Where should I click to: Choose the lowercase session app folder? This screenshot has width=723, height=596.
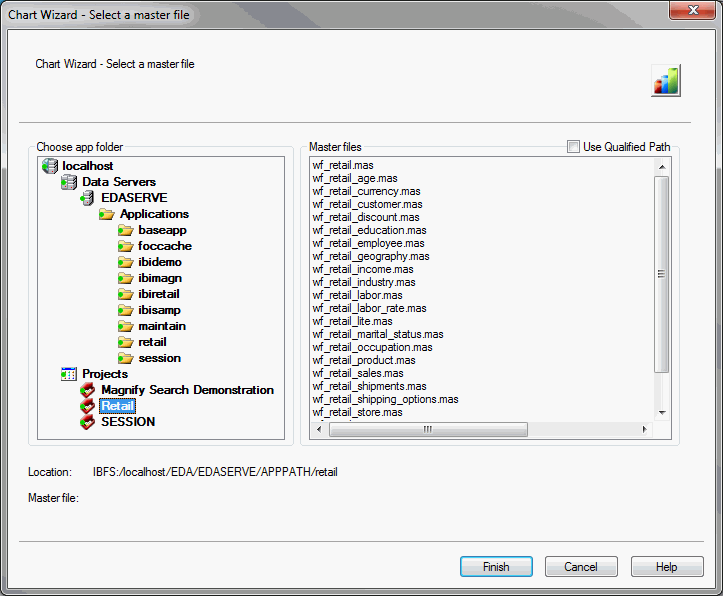[x=159, y=358]
